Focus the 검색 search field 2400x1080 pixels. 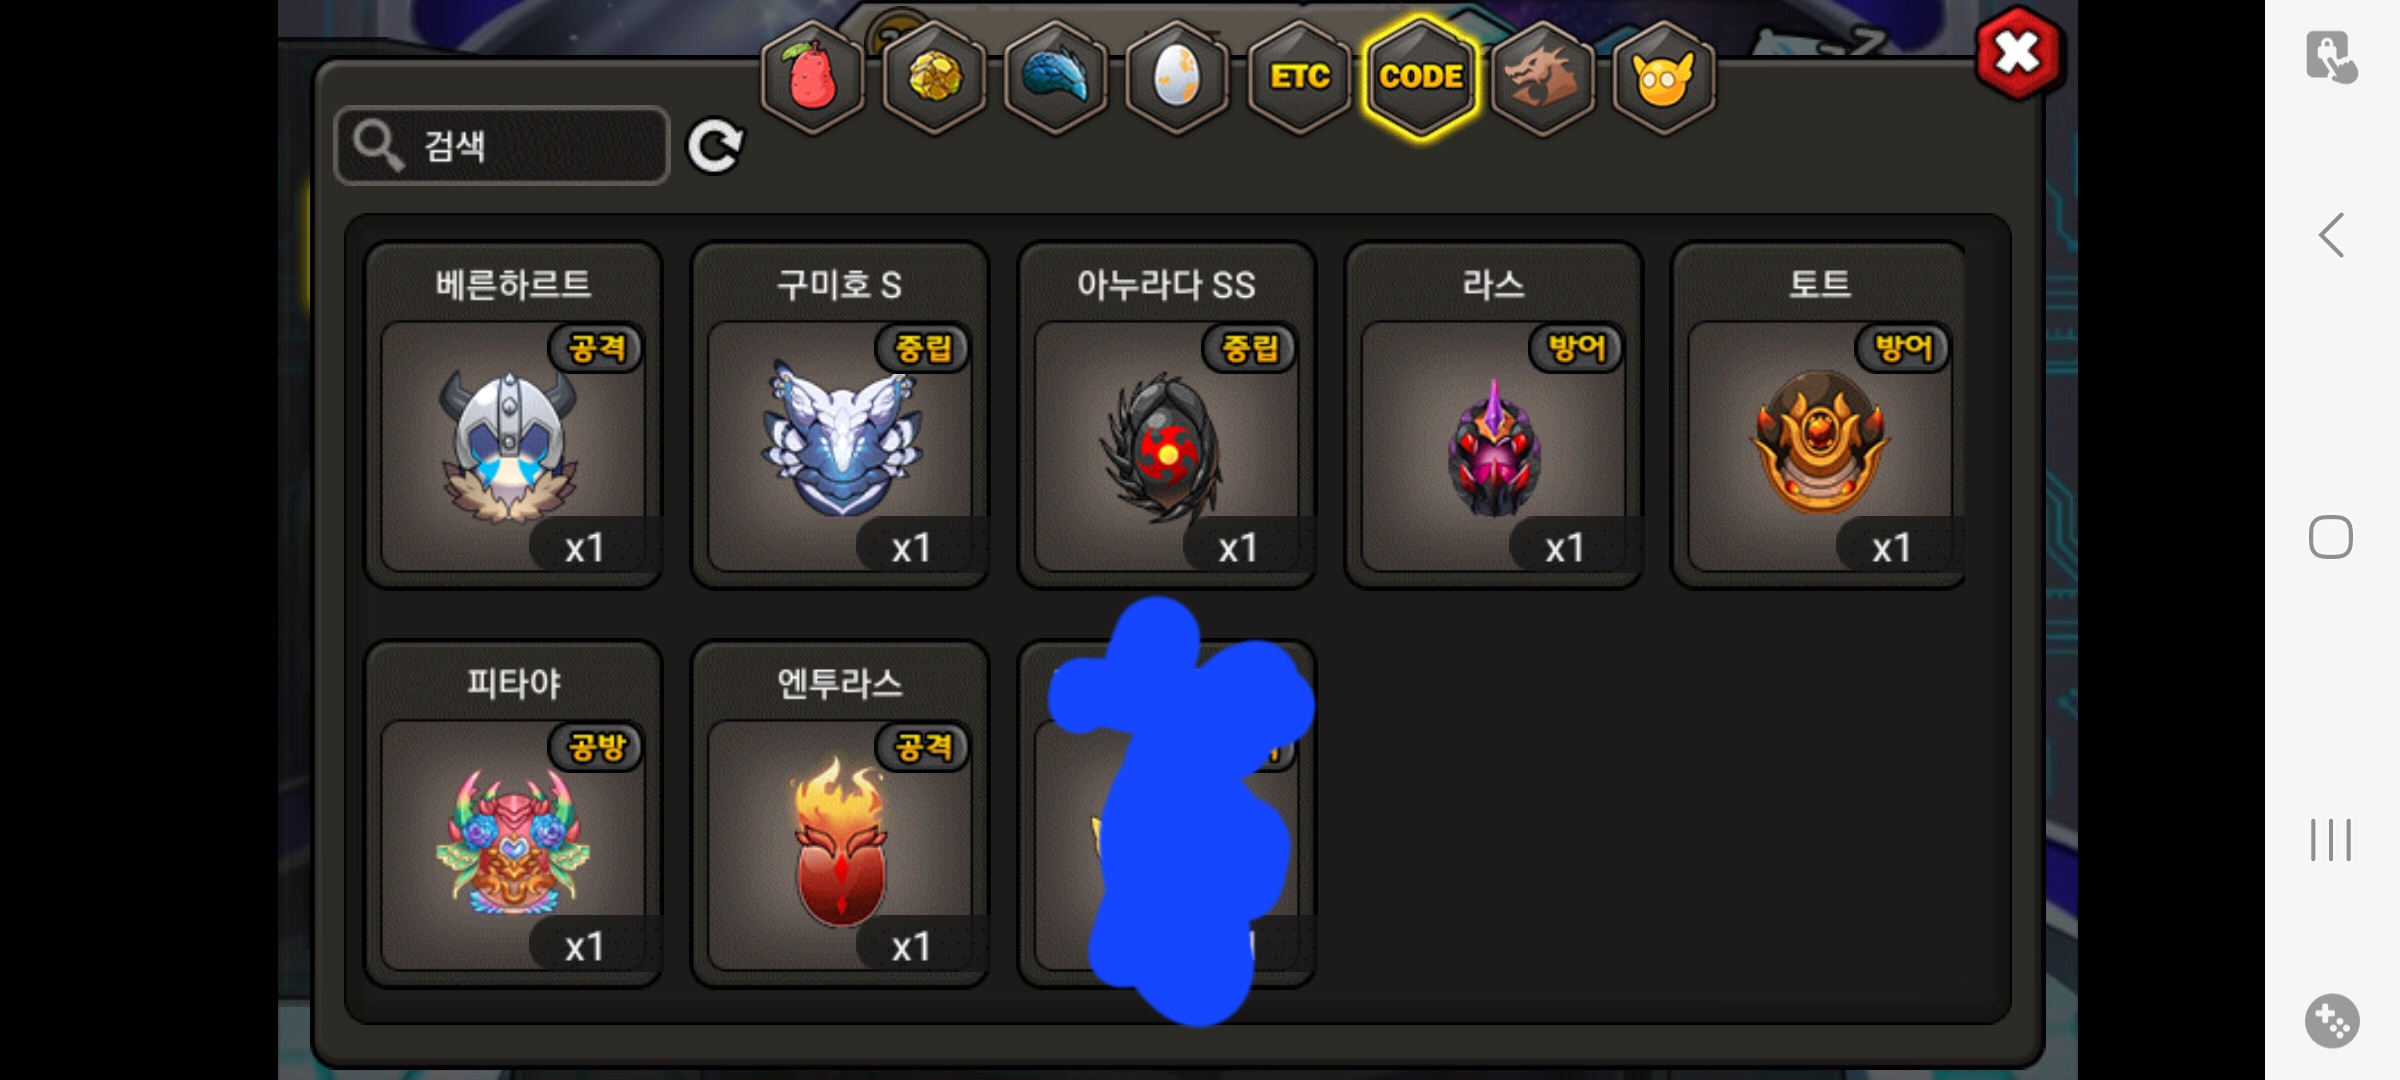[502, 146]
